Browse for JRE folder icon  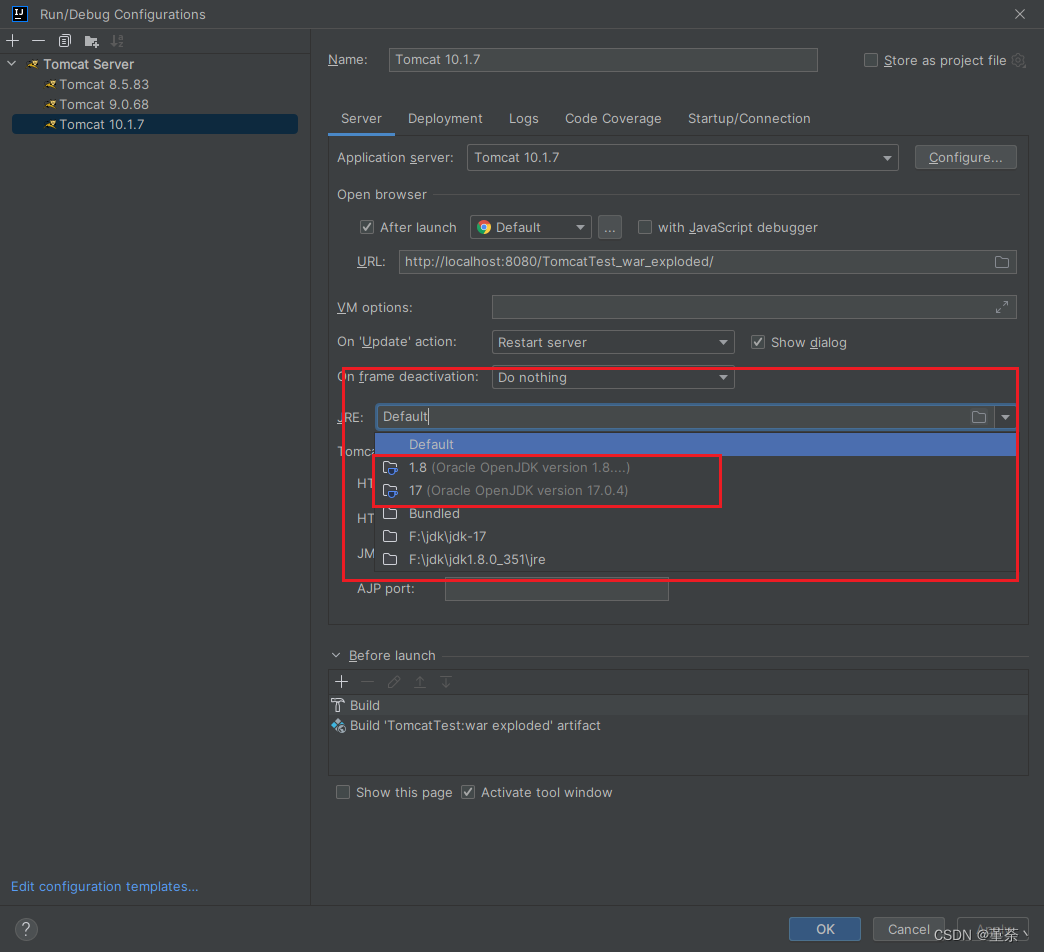[x=978, y=417]
